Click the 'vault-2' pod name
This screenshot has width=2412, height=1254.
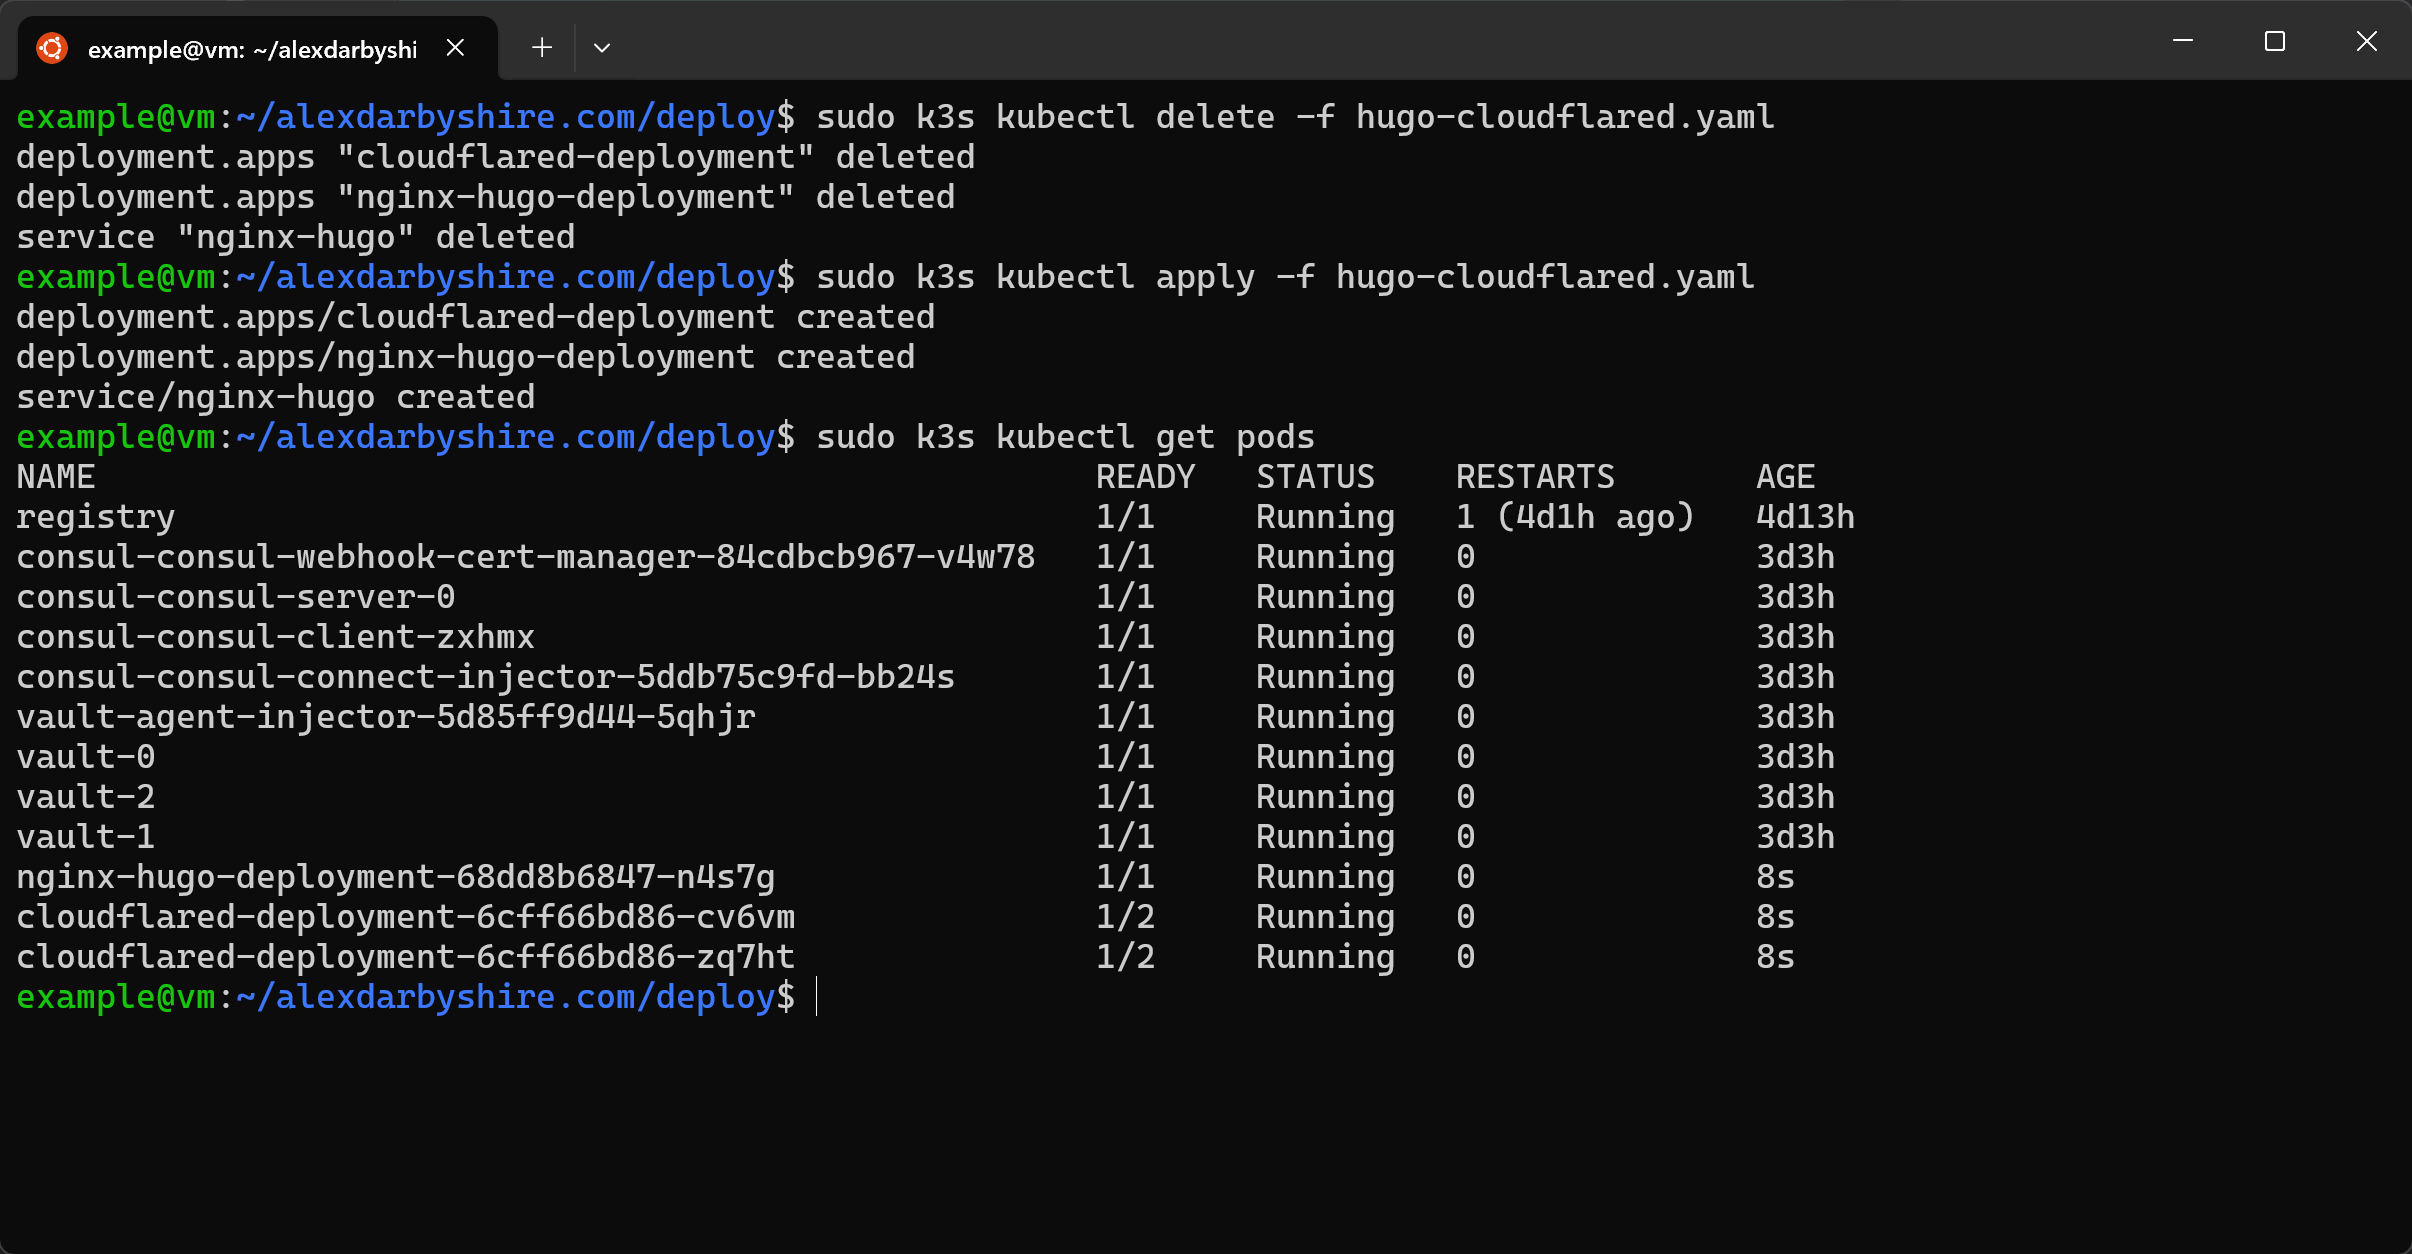click(86, 797)
